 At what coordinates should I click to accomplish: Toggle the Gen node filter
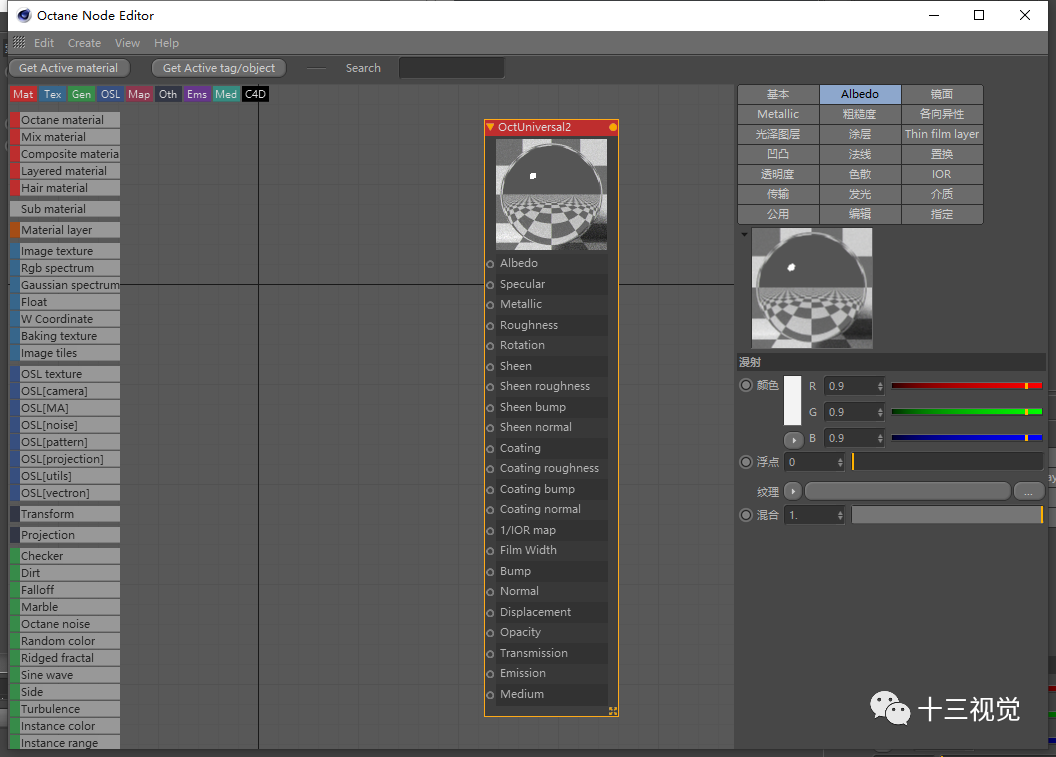click(81, 94)
